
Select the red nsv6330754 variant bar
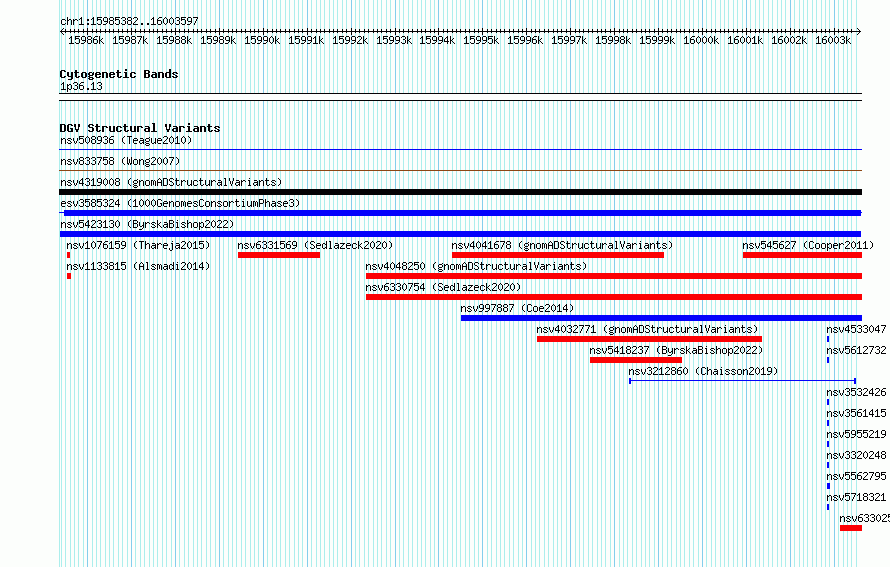pyautogui.click(x=614, y=297)
